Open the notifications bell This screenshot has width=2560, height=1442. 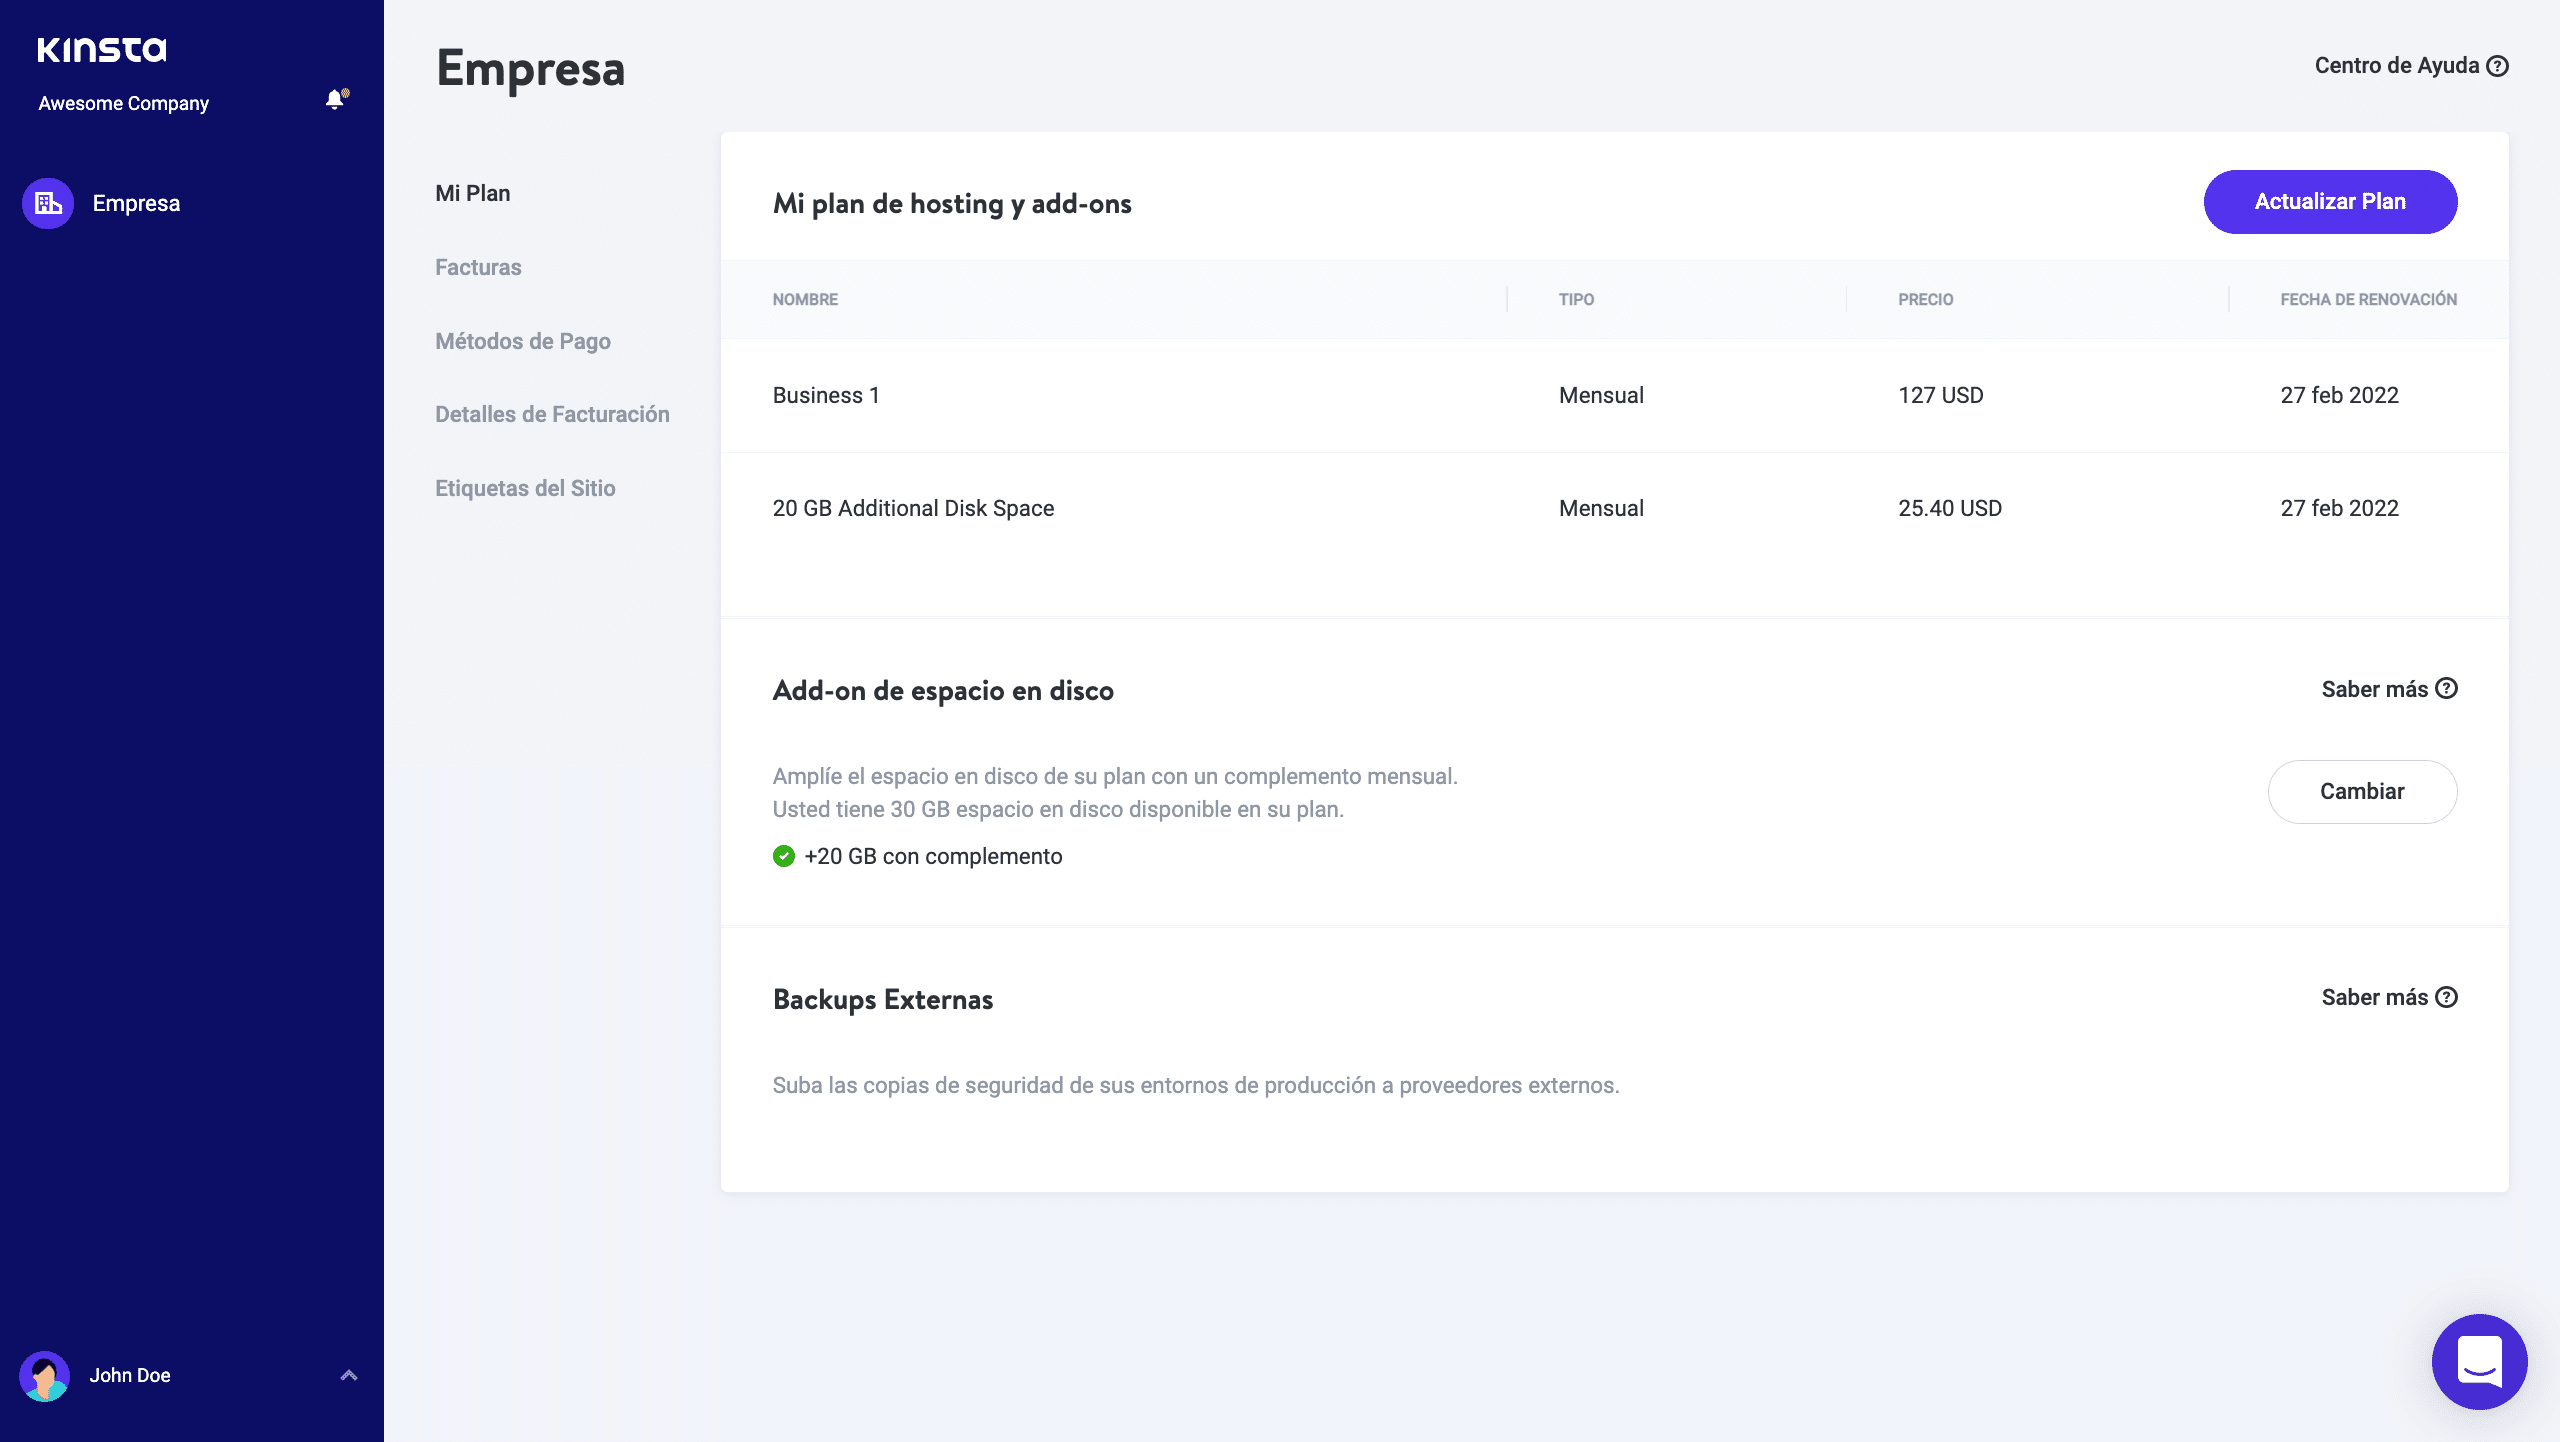coord(335,99)
